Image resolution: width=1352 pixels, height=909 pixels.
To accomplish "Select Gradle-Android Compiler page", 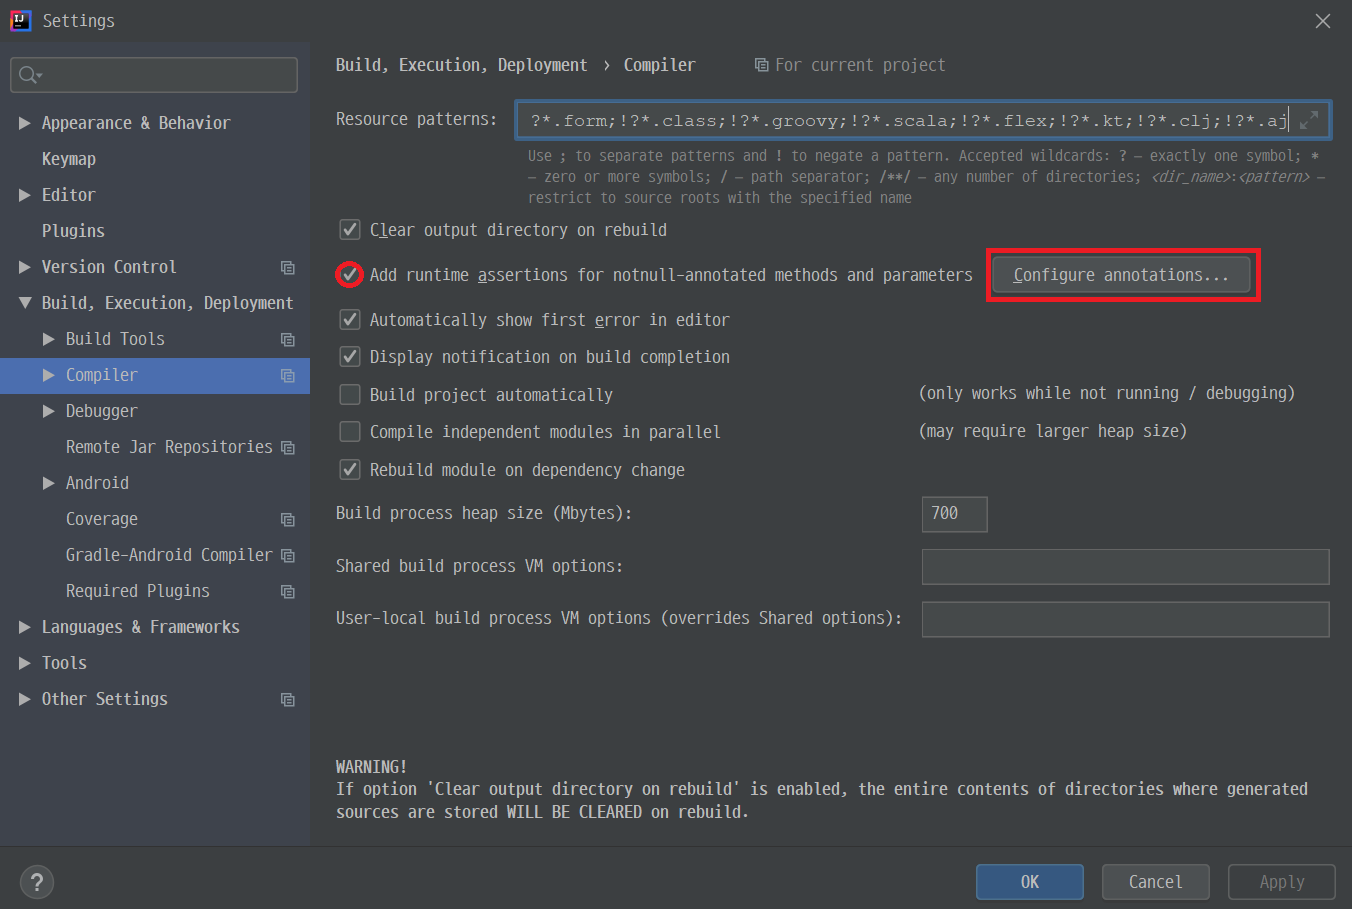I will (169, 555).
